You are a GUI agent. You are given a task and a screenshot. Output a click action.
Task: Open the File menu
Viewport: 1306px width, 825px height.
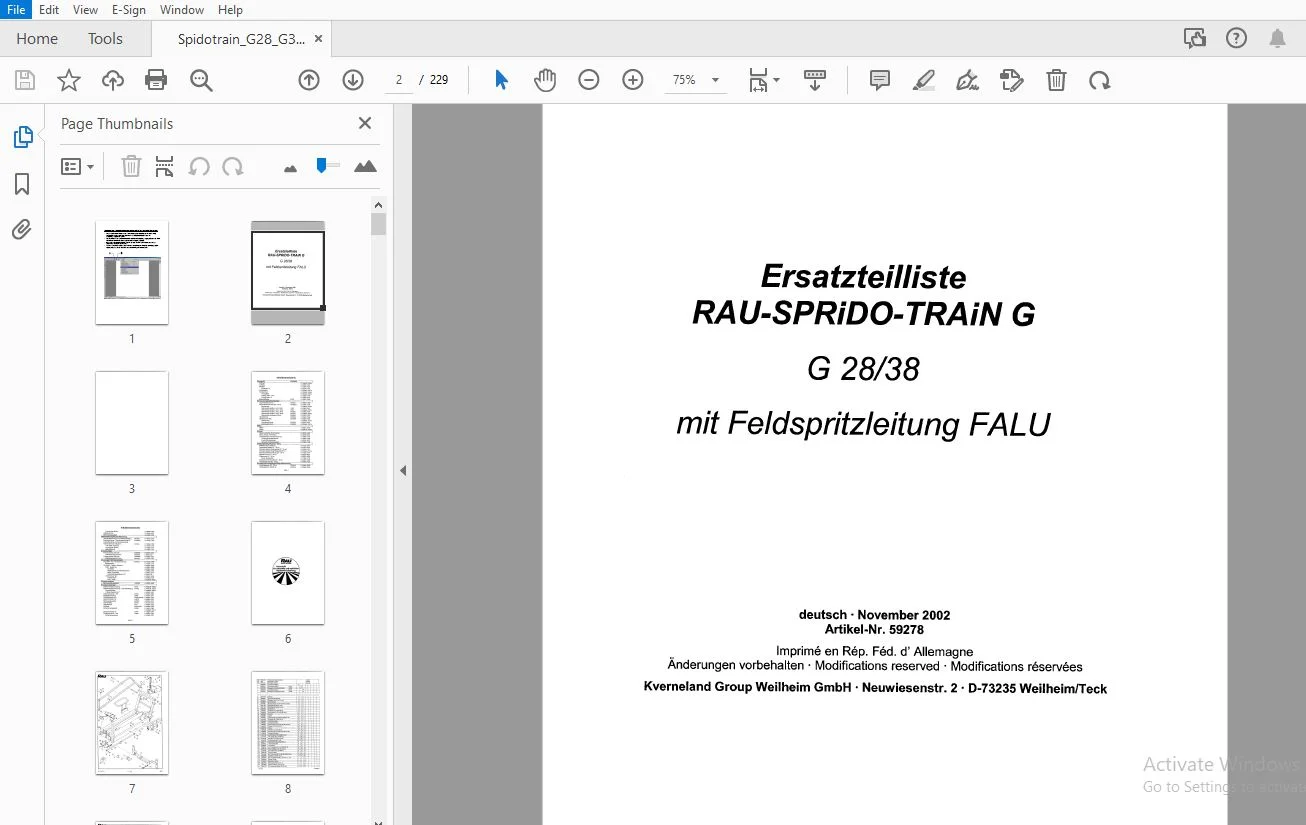pyautogui.click(x=16, y=9)
